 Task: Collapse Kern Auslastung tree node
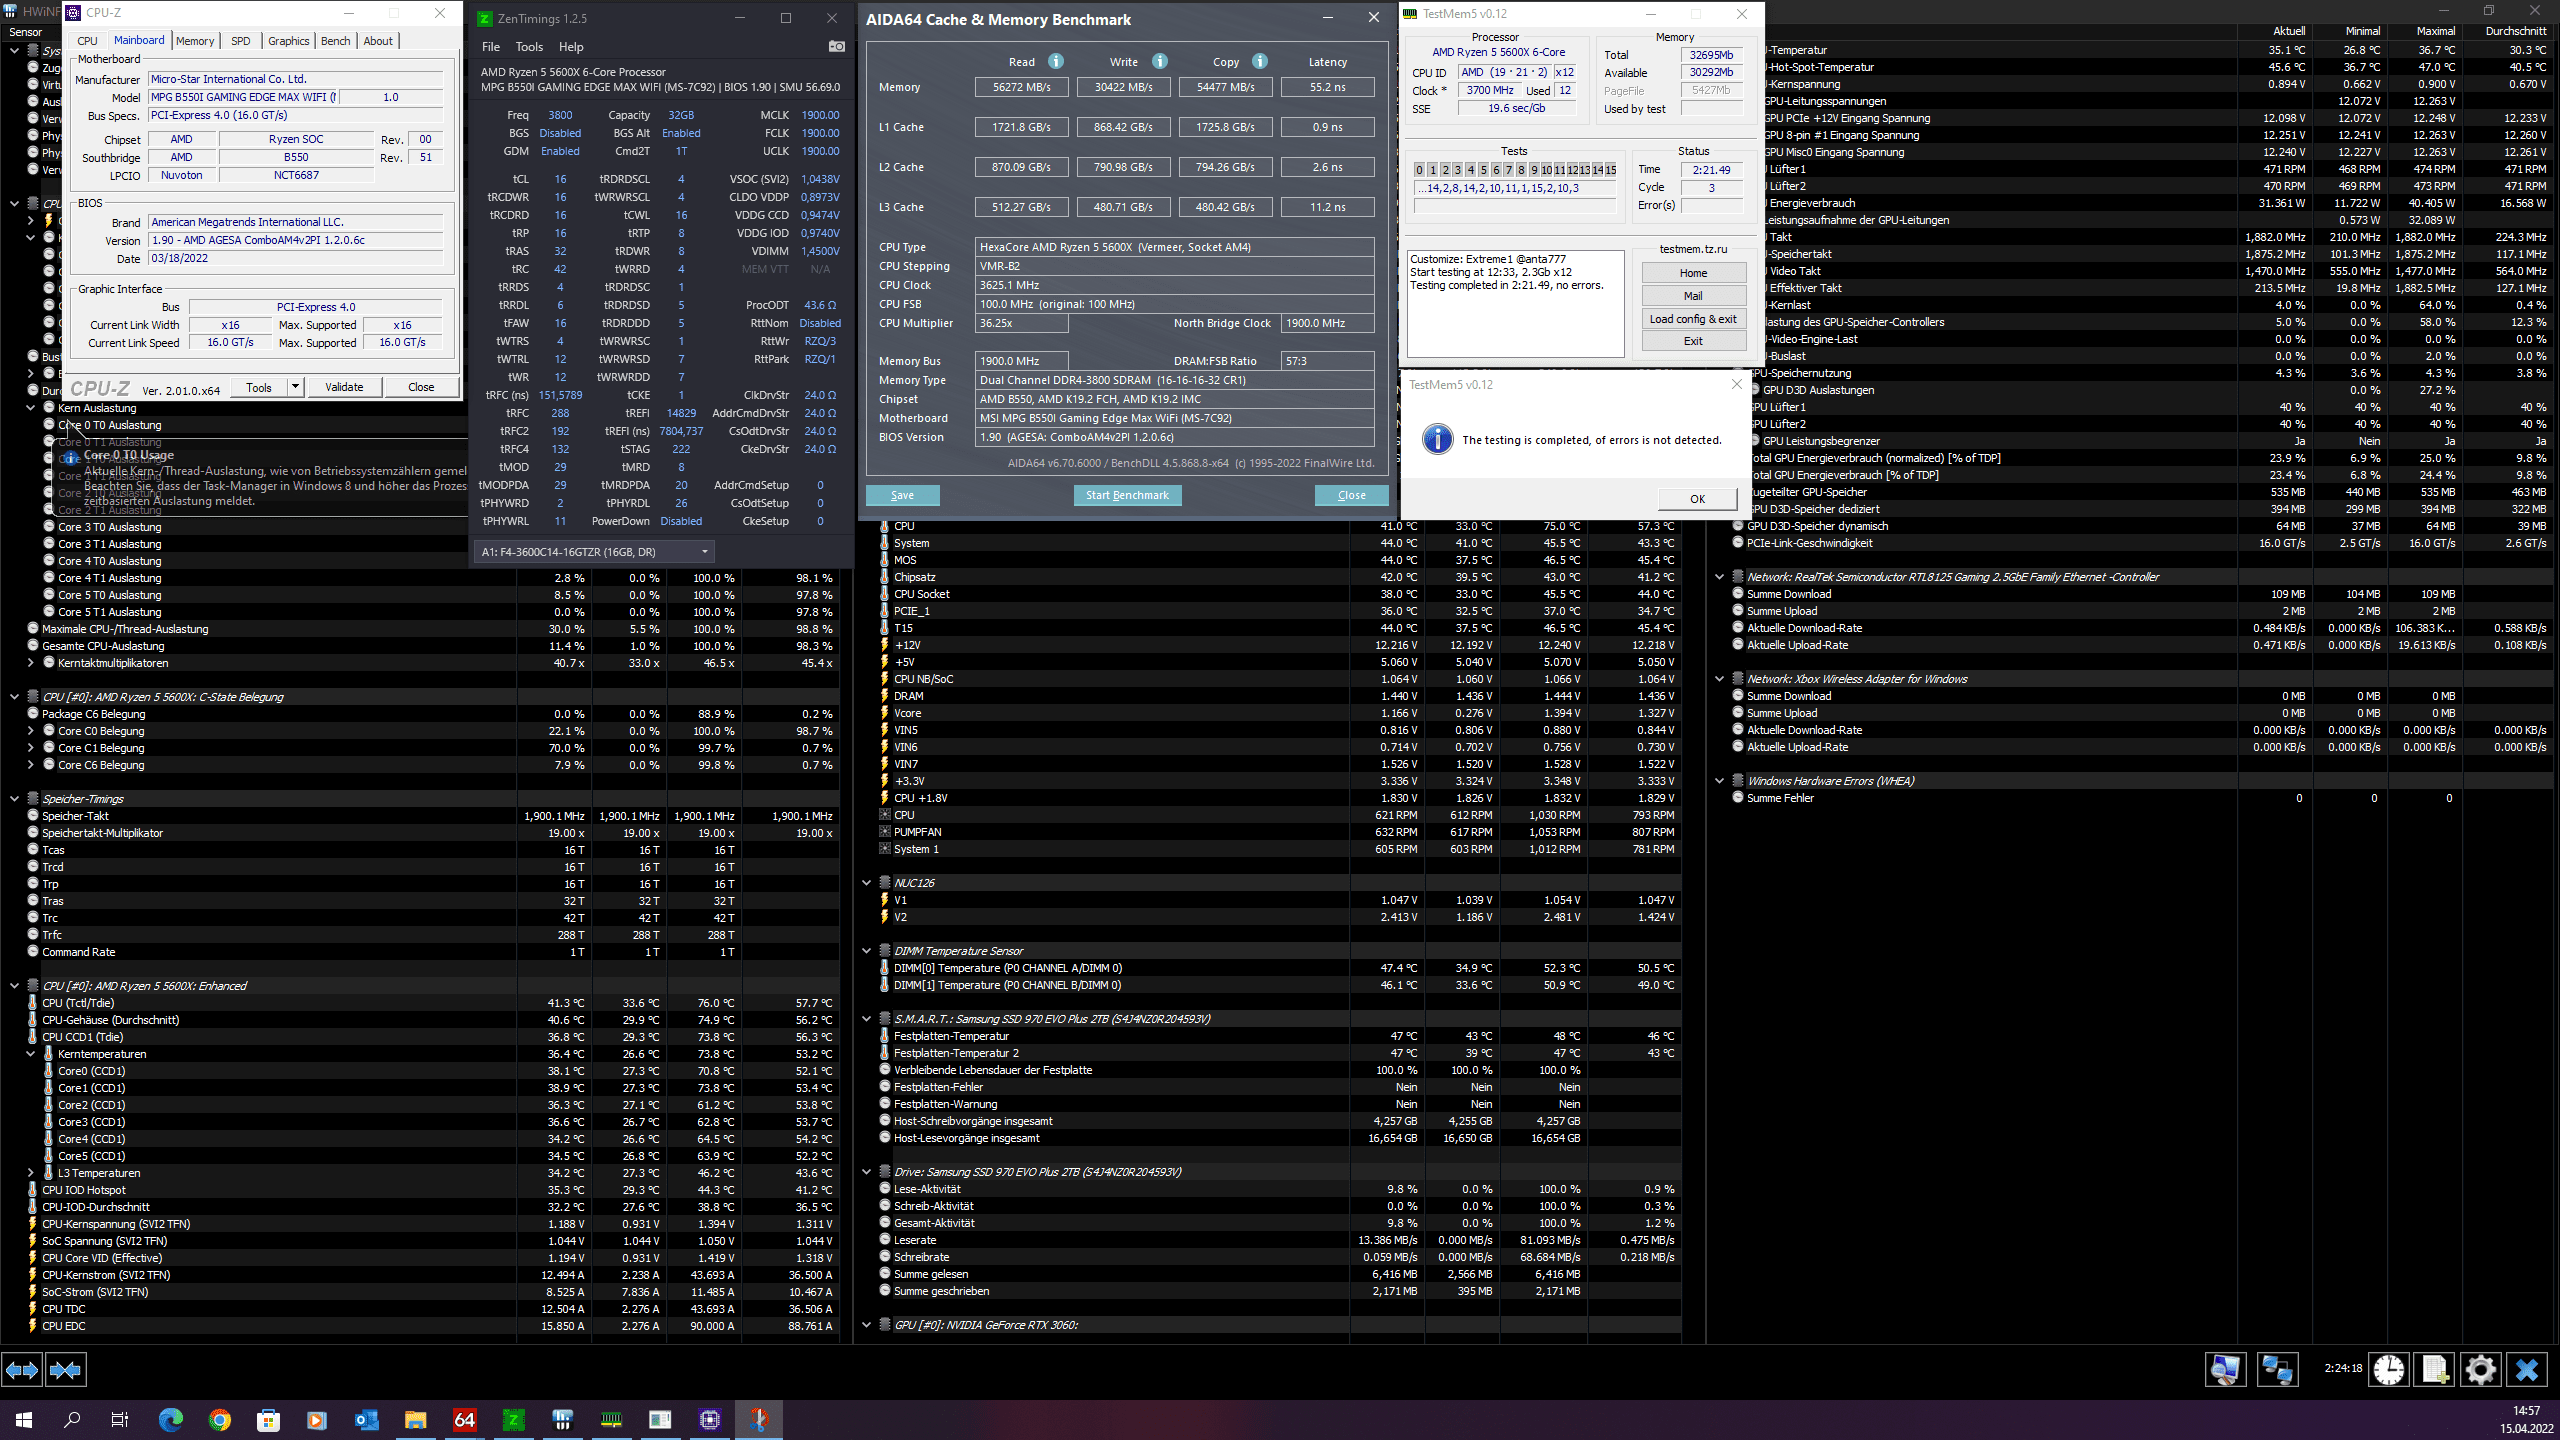point(31,408)
